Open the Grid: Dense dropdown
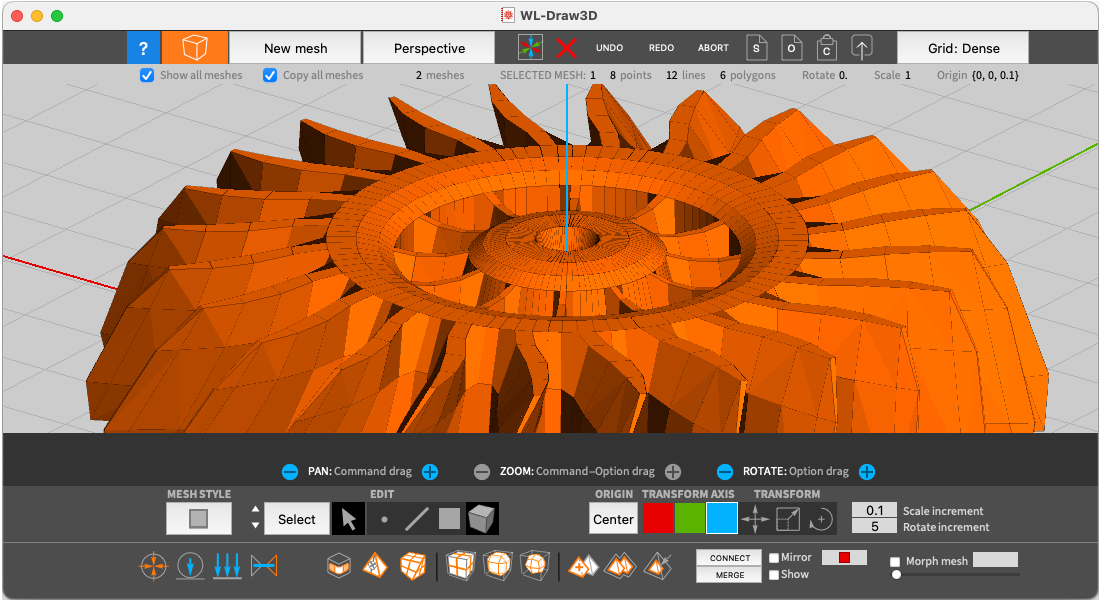Viewport: 1100px width, 600px height. pyautogui.click(x=963, y=48)
